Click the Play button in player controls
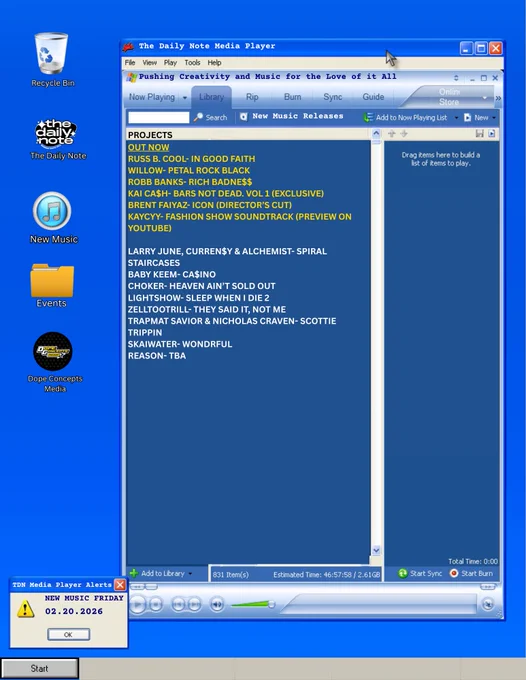The width and height of the screenshot is (526, 680). [x=137, y=604]
